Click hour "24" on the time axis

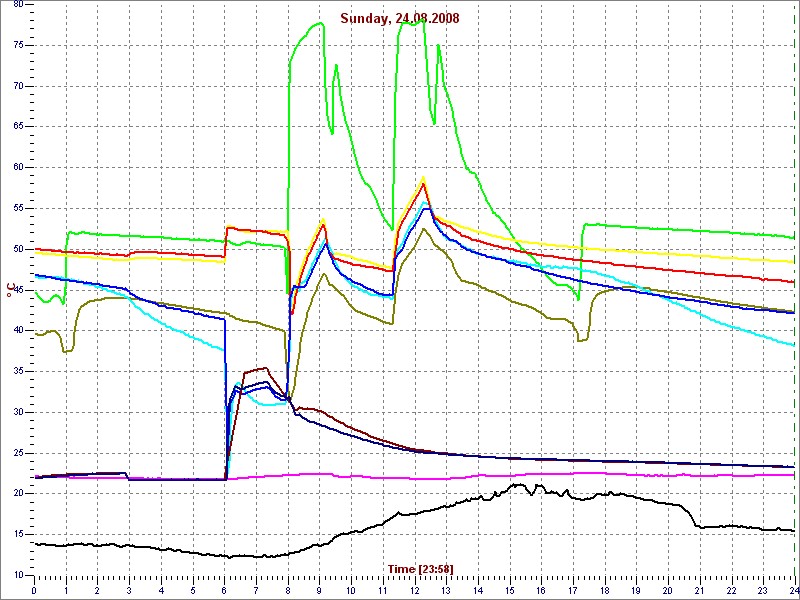click(794, 590)
